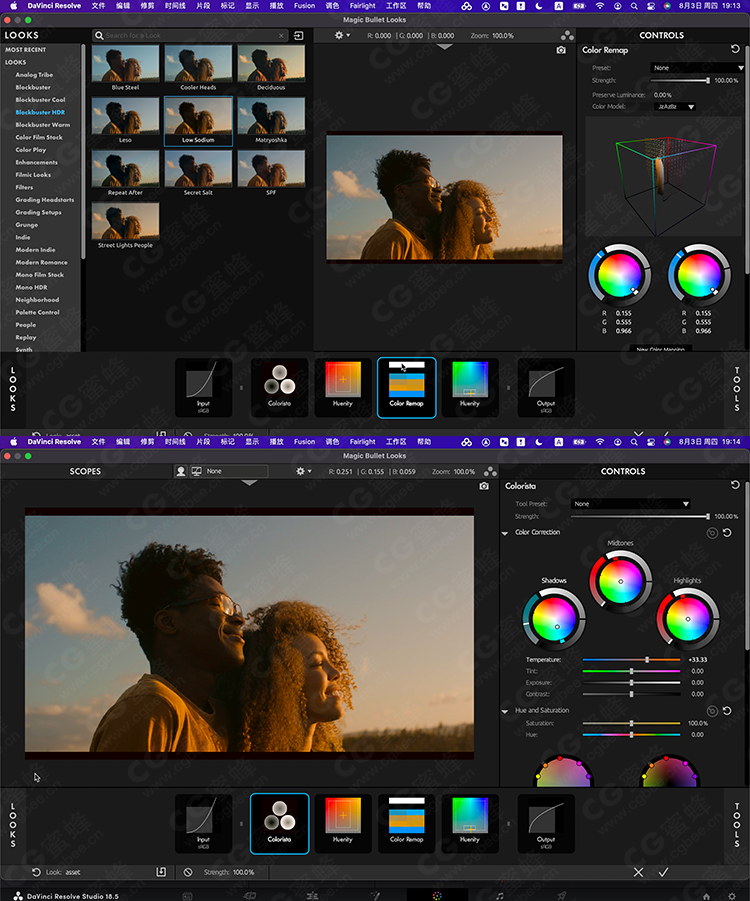Open the Color page via the DaVinci Resolve color icon
Viewport: 750px width, 901px height.
coord(437,896)
